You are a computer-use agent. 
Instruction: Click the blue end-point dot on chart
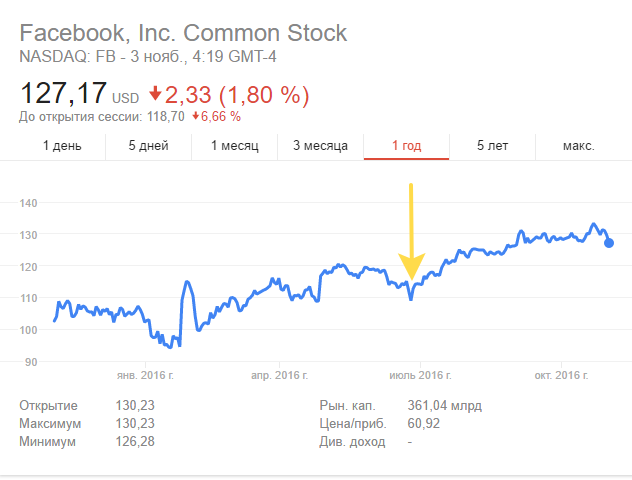click(x=609, y=243)
